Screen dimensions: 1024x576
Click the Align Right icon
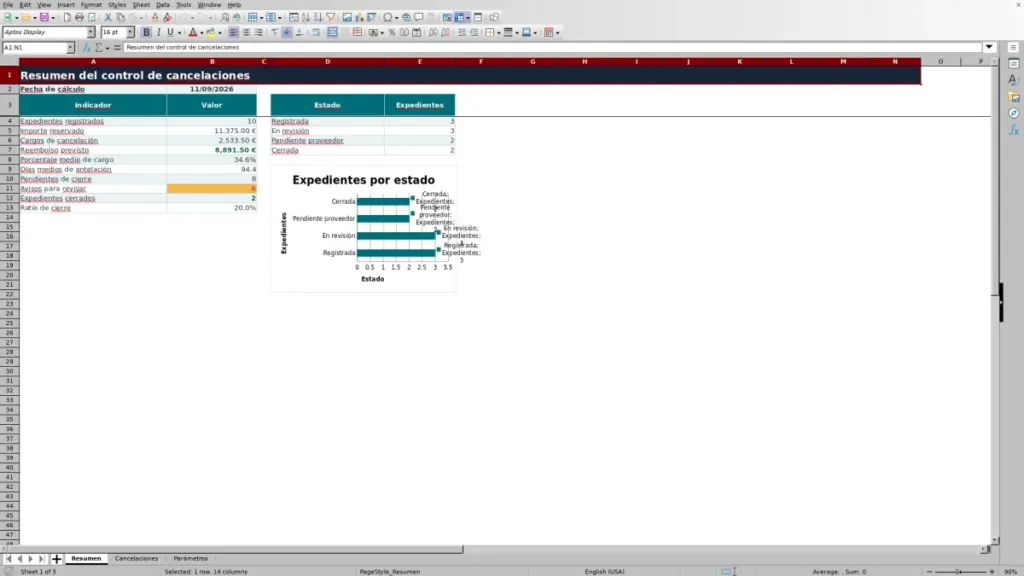tap(259, 33)
